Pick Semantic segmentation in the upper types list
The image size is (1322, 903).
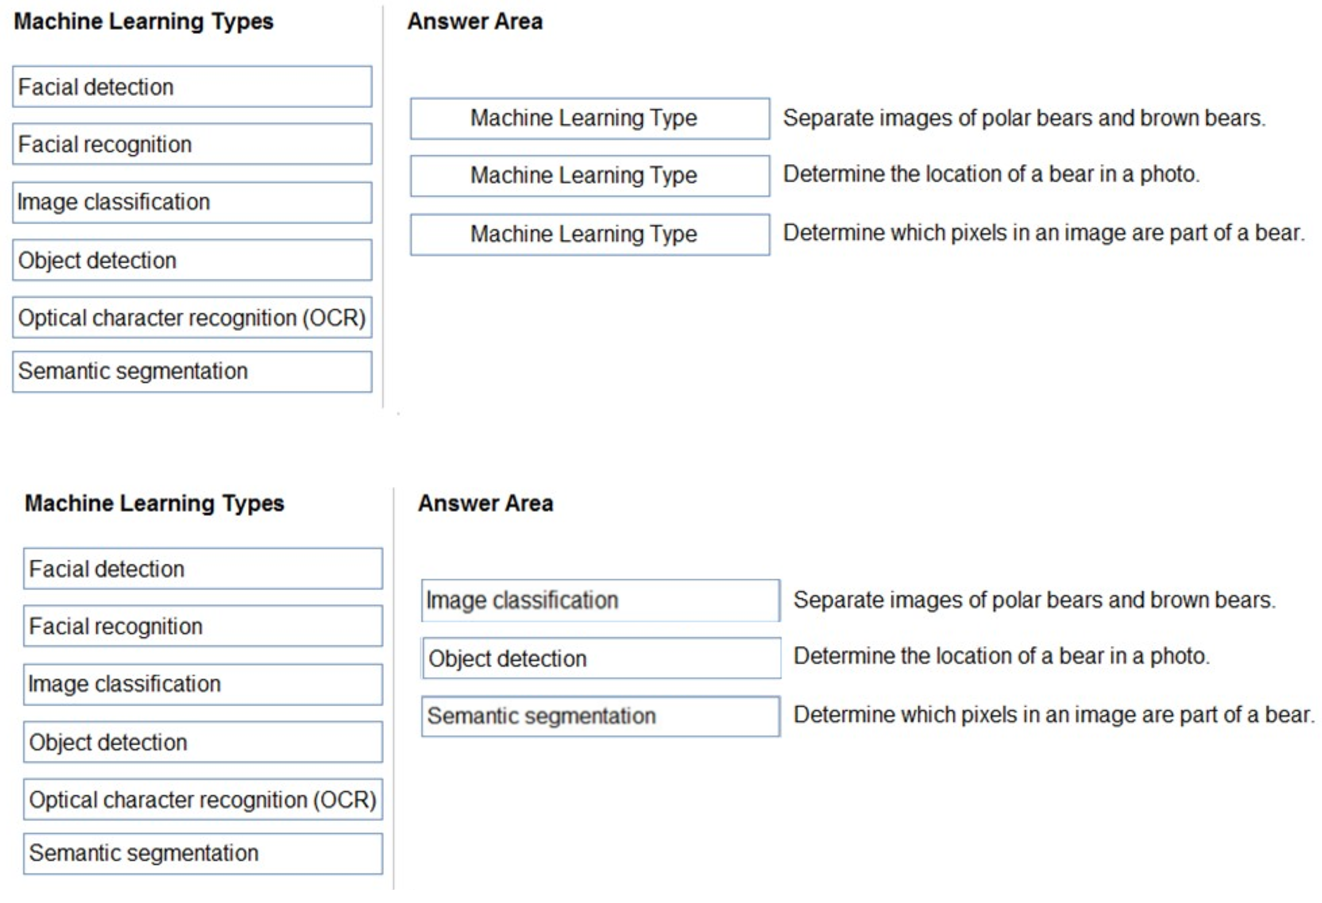[x=192, y=371]
